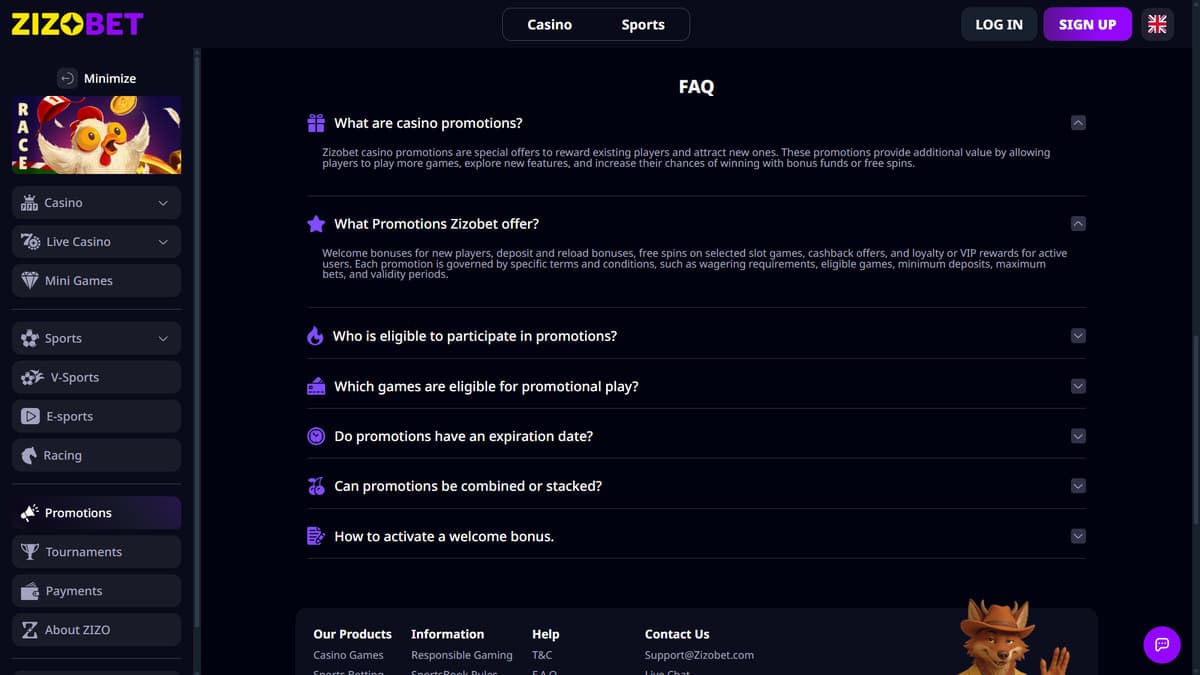The image size is (1200, 675).
Task: Click the Mini Games diamond icon
Action: click(x=30, y=281)
